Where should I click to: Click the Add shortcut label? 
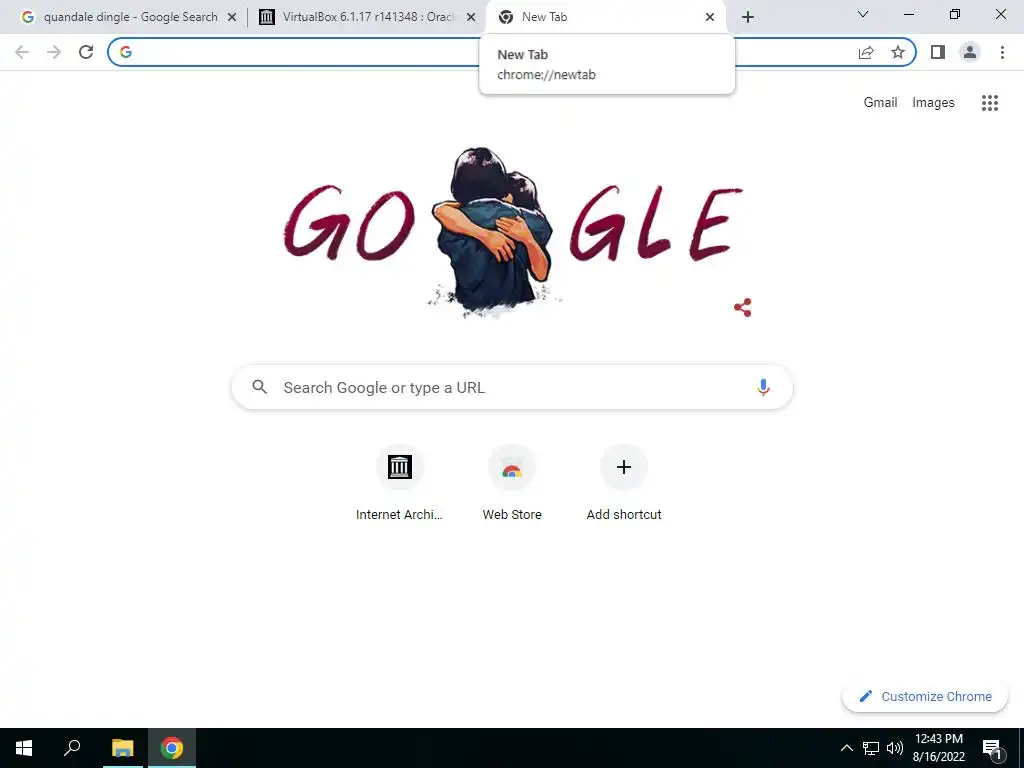point(624,515)
